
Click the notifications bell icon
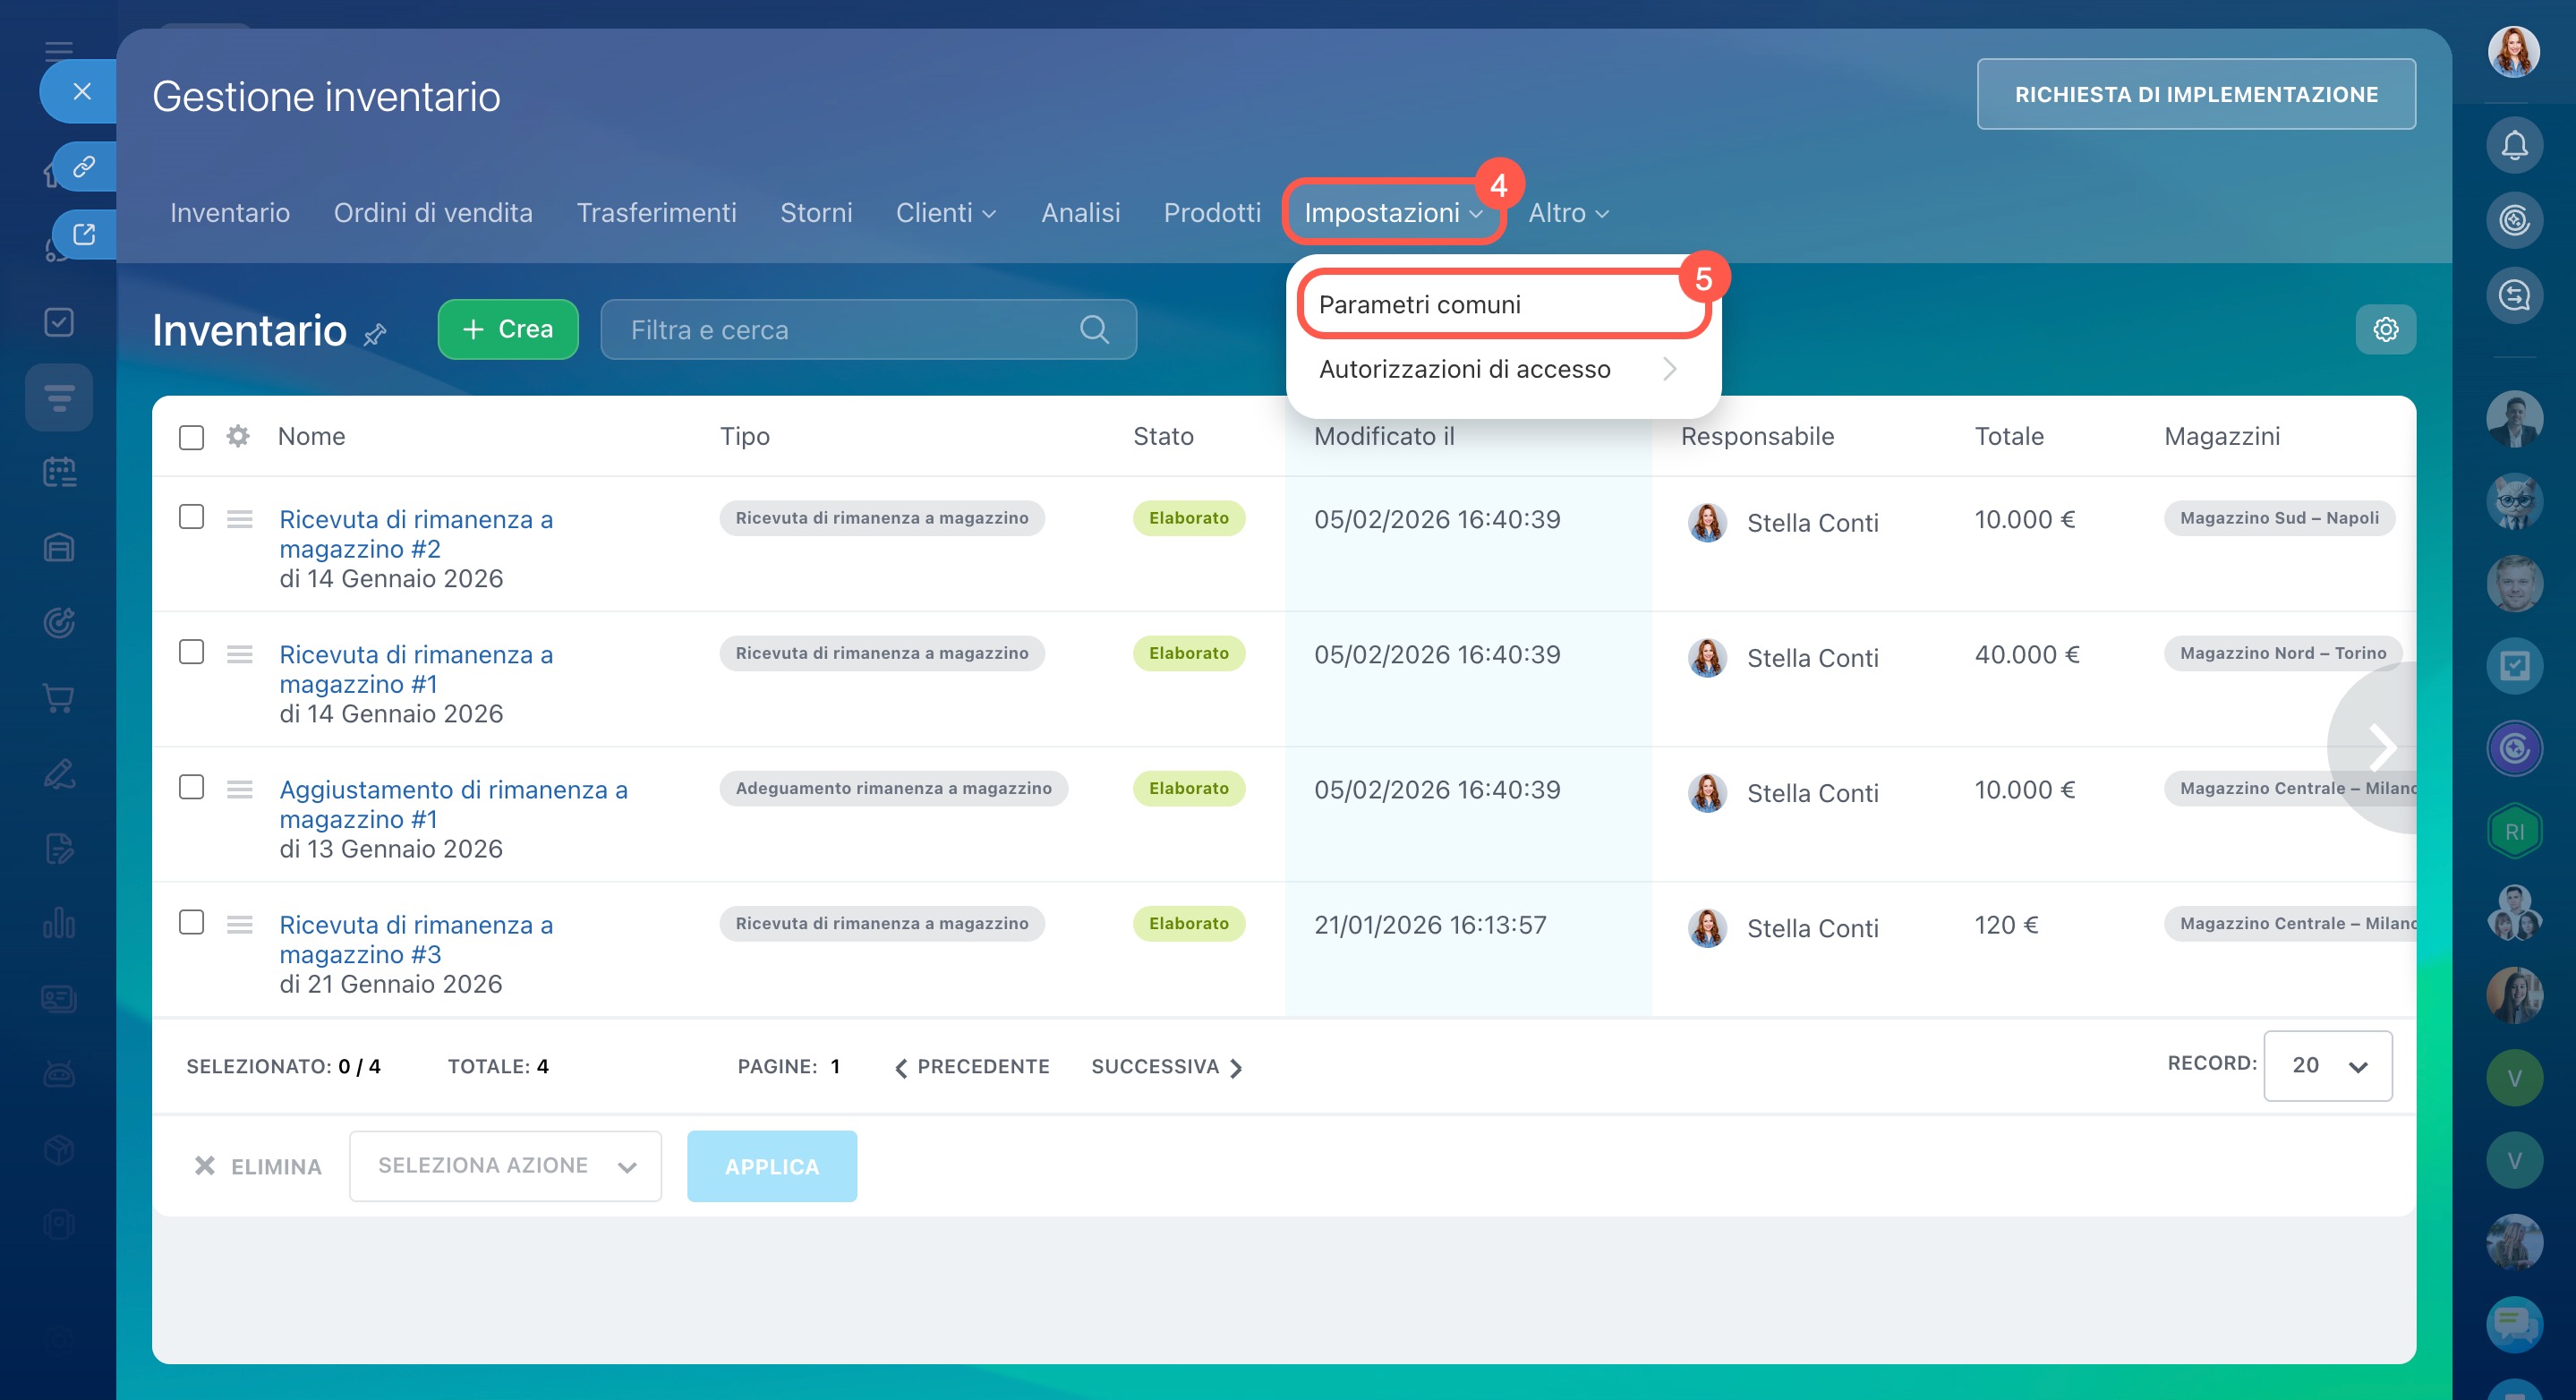tap(2513, 146)
